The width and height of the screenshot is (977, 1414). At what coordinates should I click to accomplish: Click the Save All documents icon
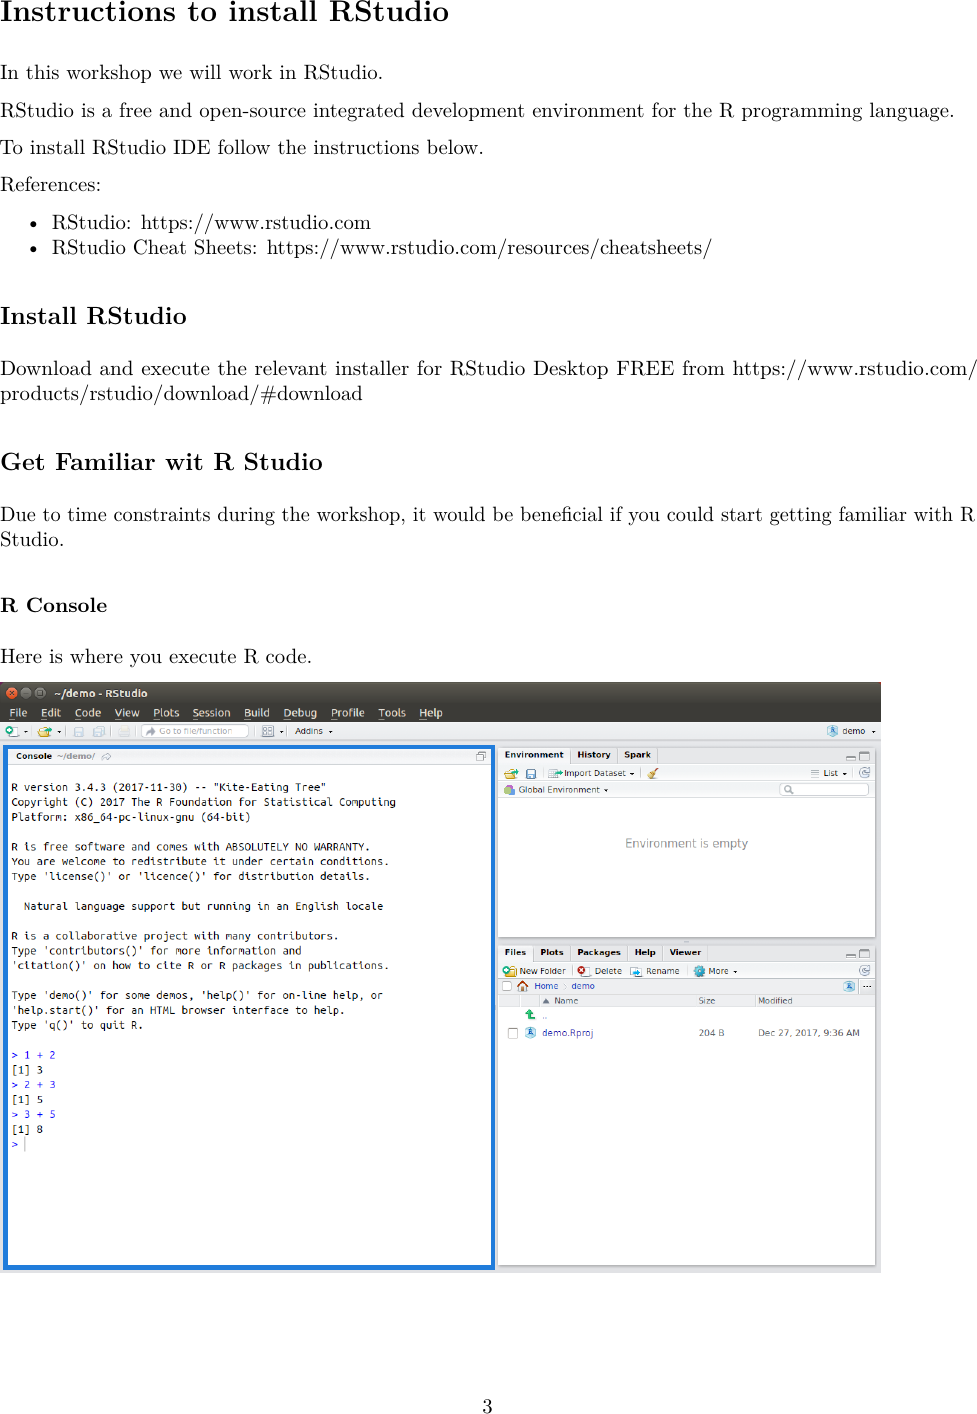tap(99, 731)
